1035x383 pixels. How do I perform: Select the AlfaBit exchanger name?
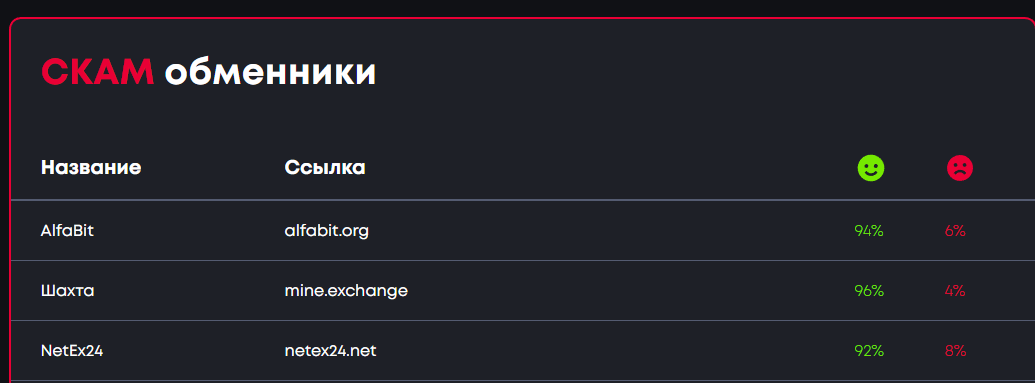point(67,231)
